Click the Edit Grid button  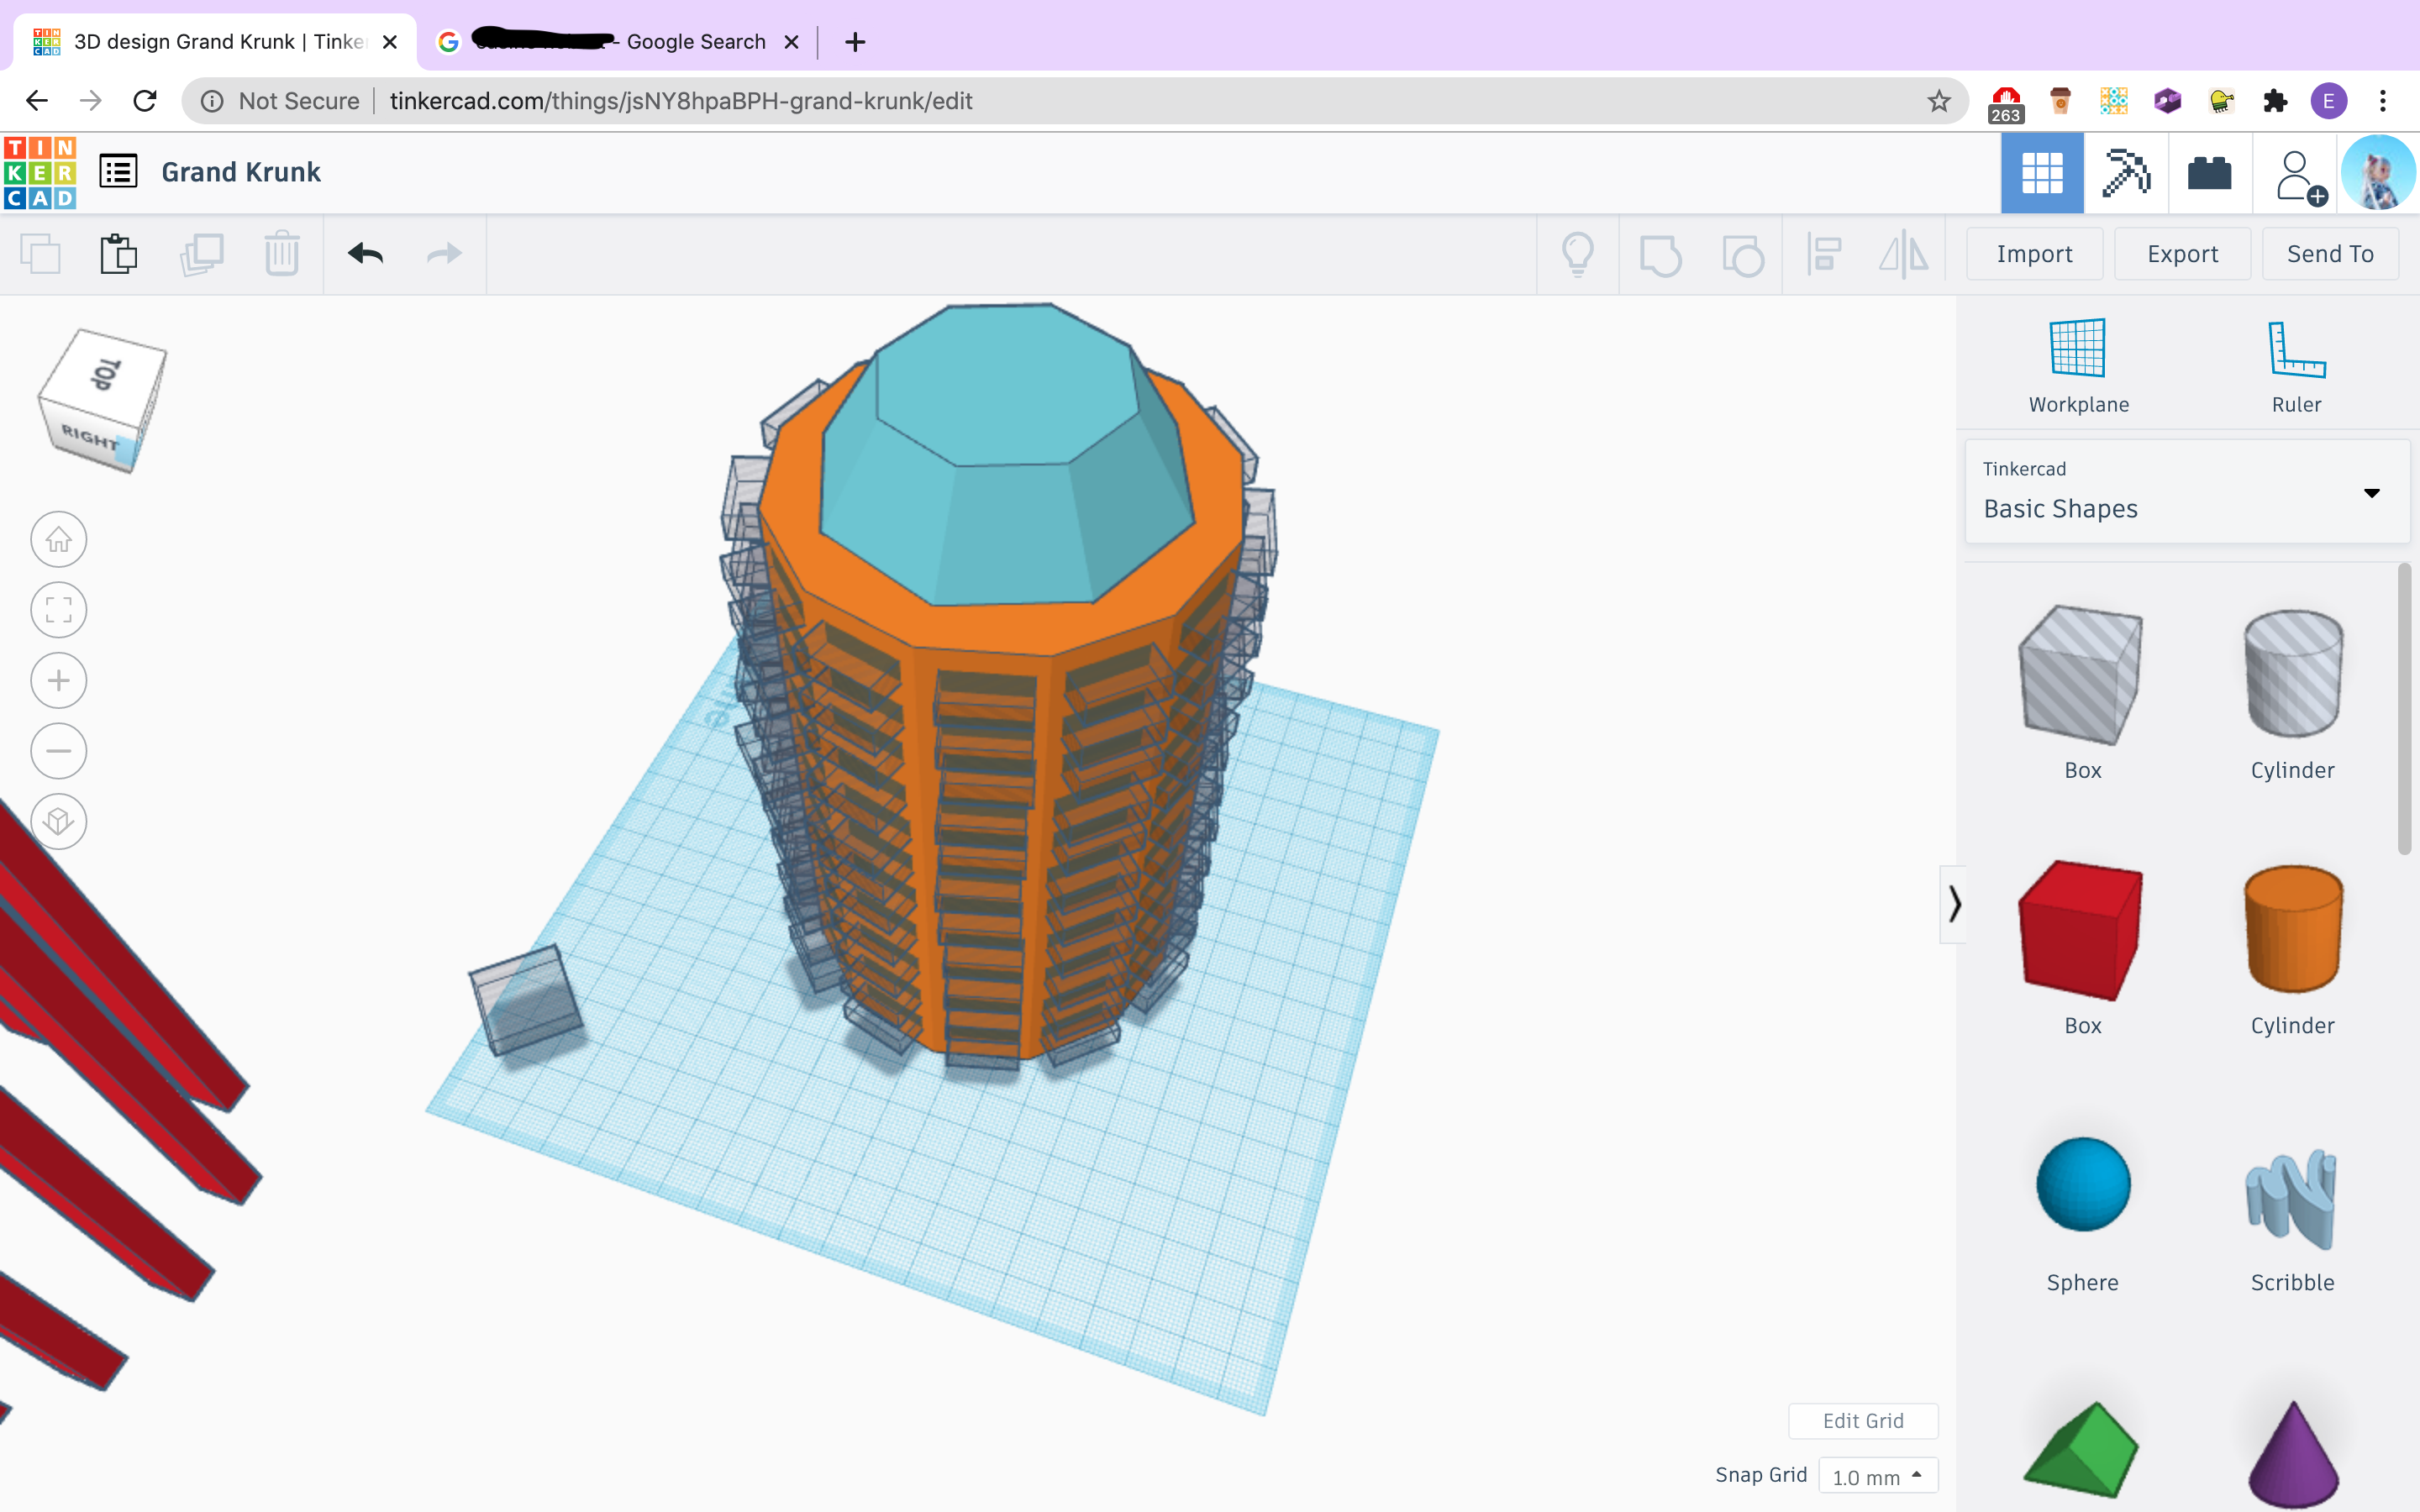coord(1863,1421)
